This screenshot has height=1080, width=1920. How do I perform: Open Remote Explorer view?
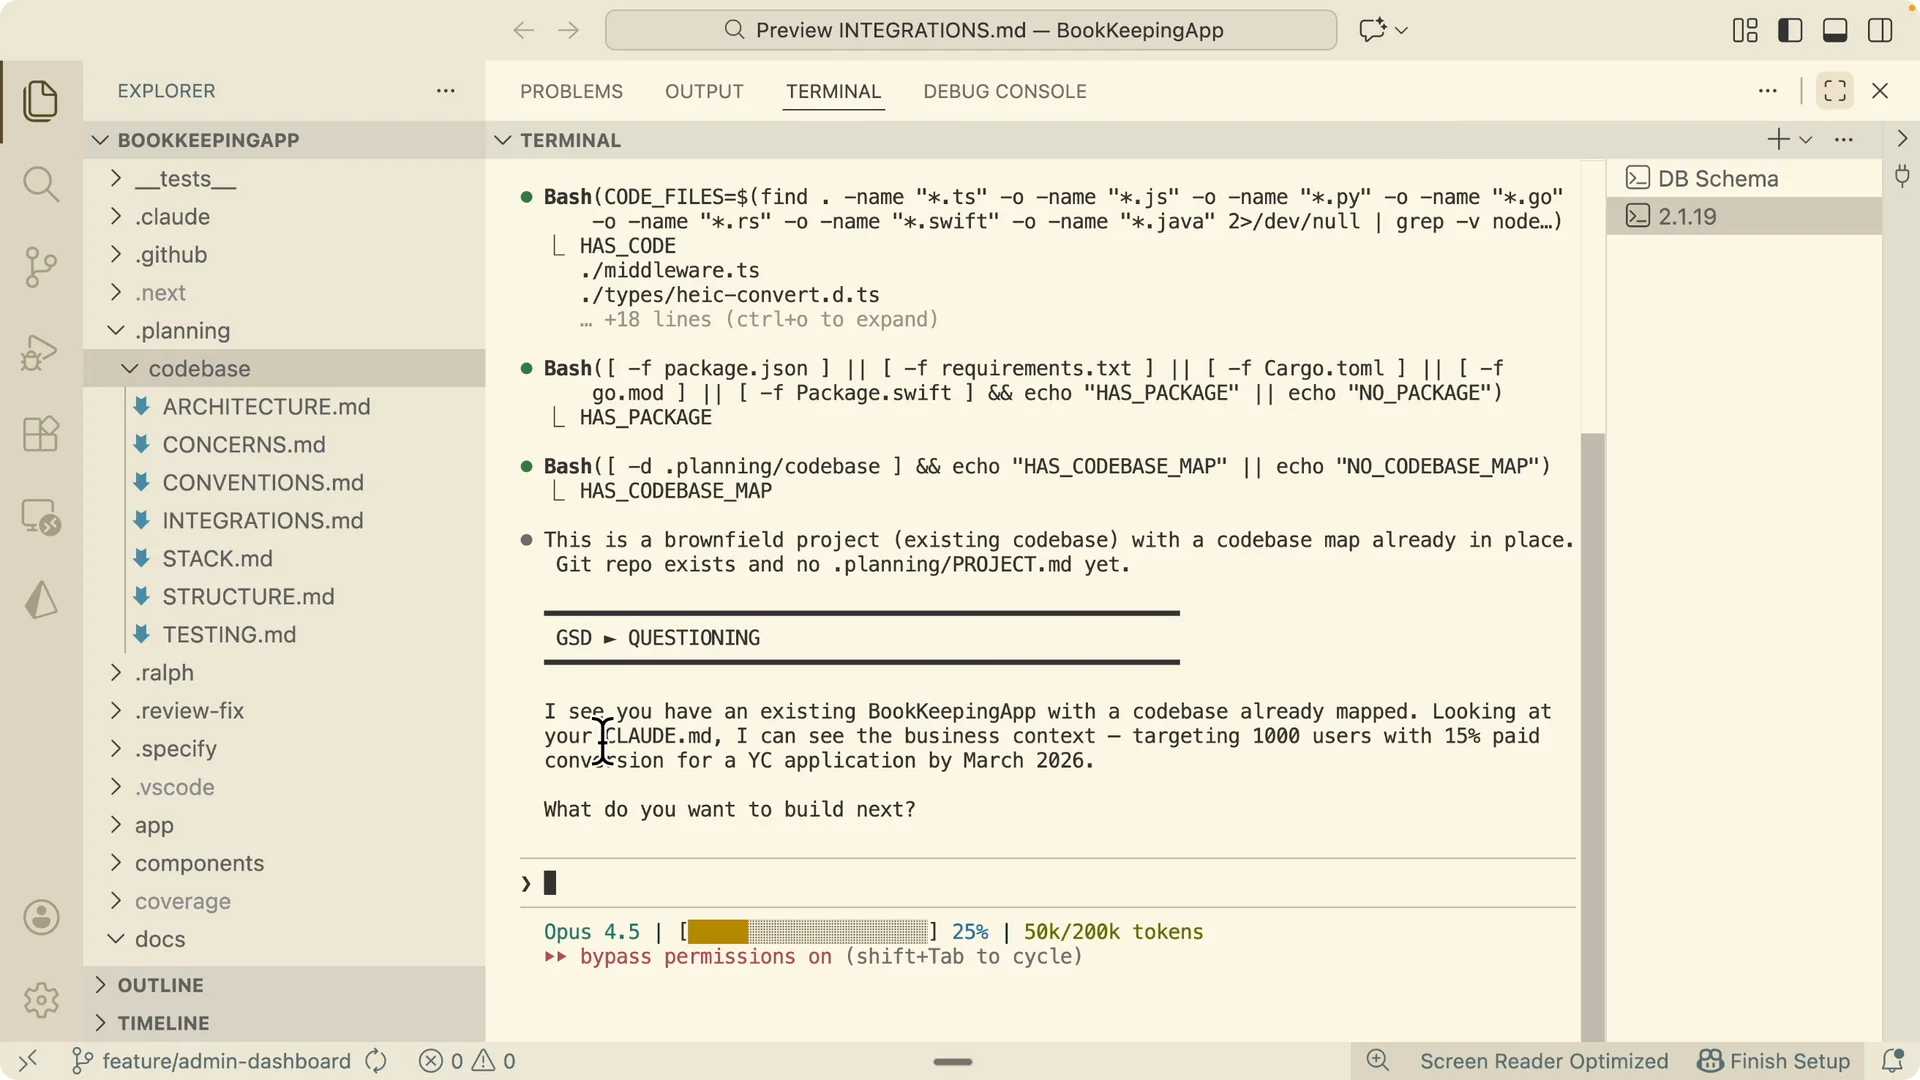[40, 517]
